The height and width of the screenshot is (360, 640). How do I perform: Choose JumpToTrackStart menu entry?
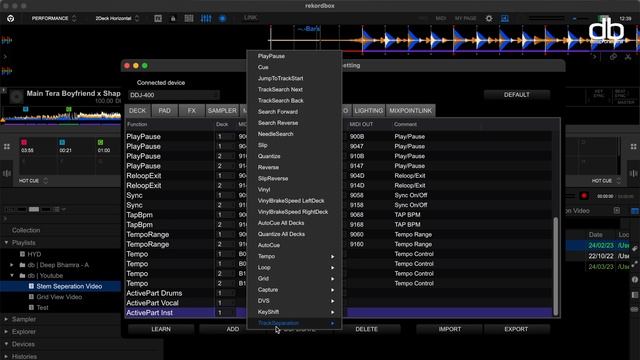[x=294, y=78]
